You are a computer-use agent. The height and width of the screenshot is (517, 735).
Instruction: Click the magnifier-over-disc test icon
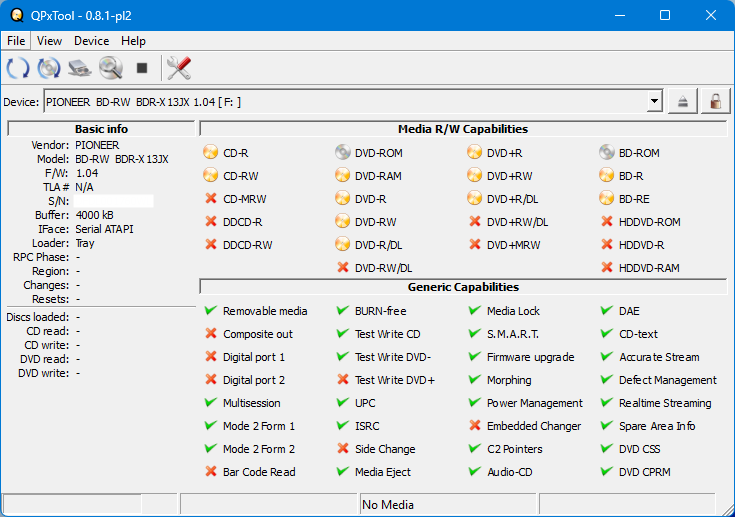point(110,68)
